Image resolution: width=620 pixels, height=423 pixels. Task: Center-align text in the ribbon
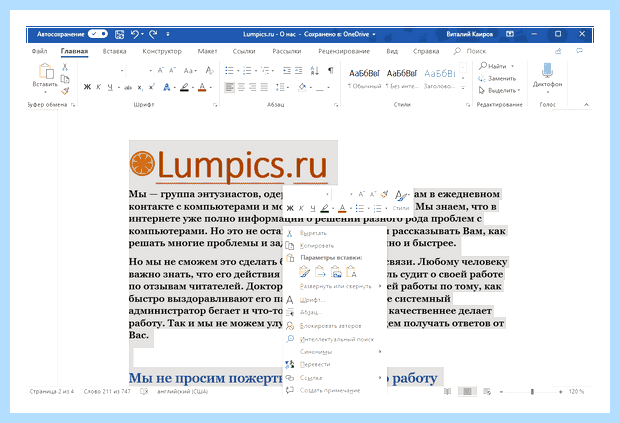click(241, 87)
